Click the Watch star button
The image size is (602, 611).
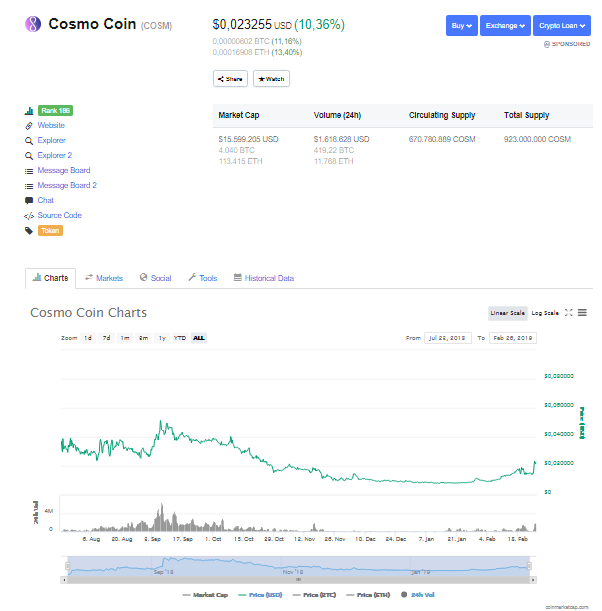[271, 79]
